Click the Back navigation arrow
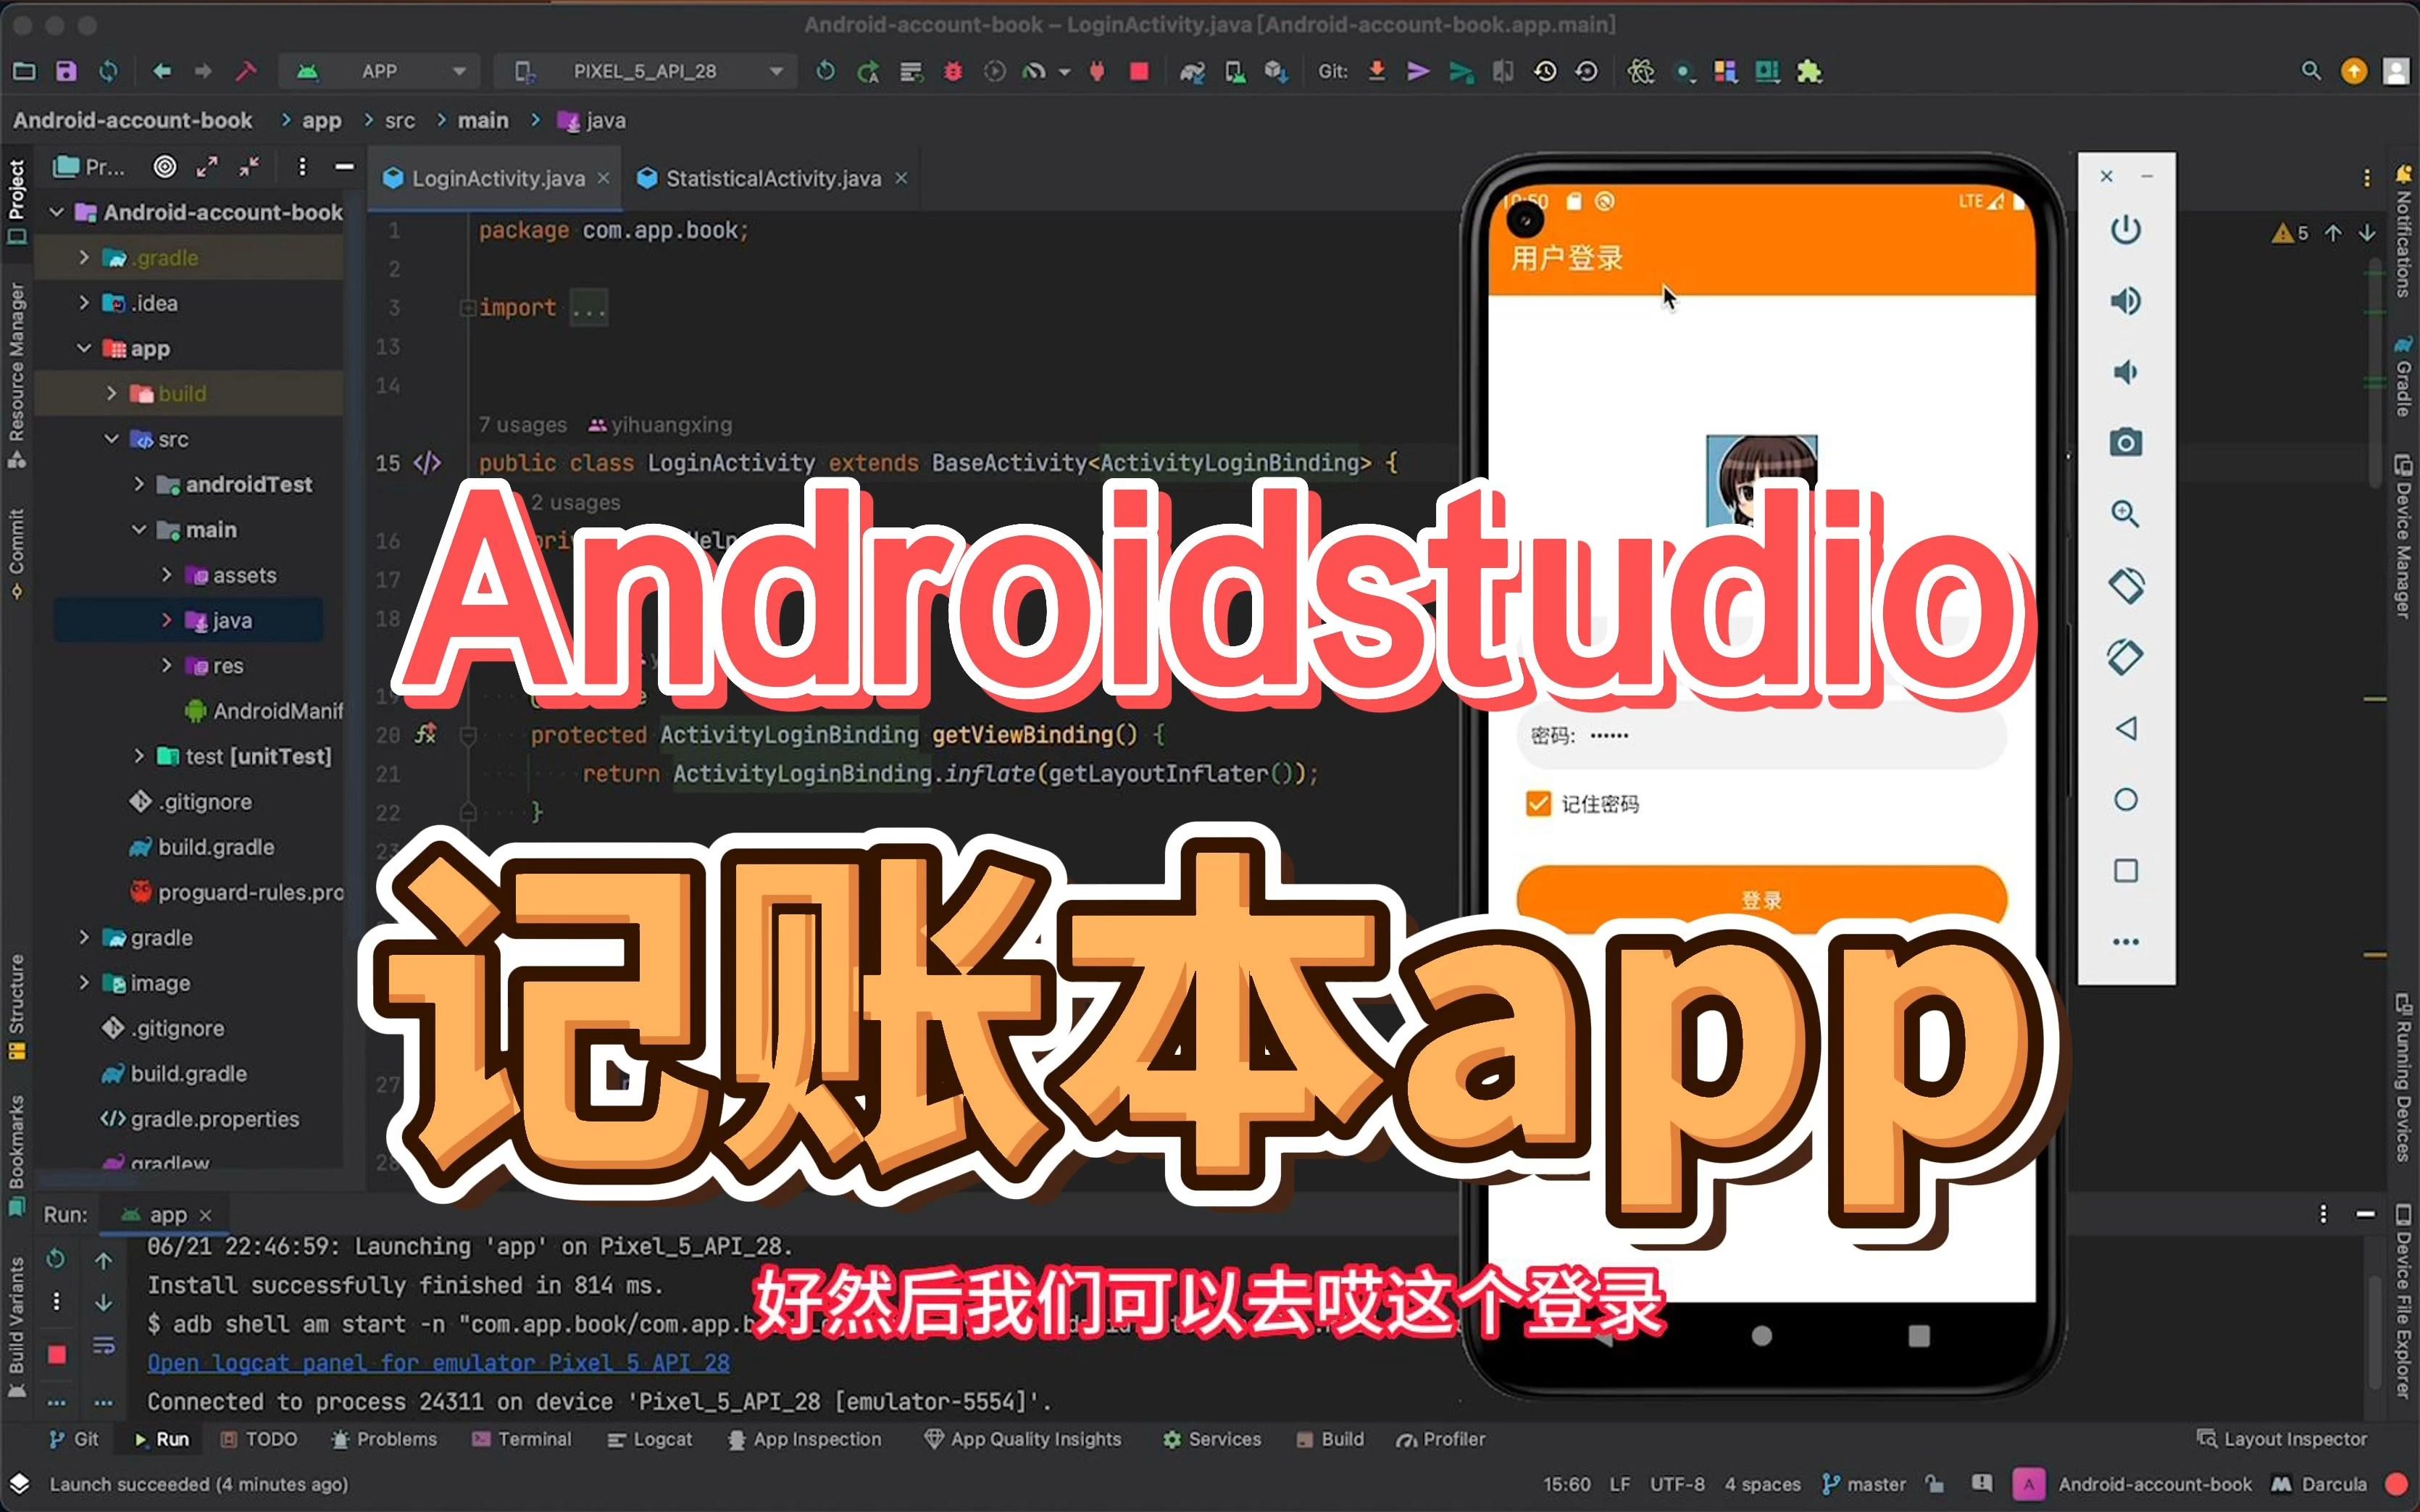2420x1512 pixels. tap(161, 71)
